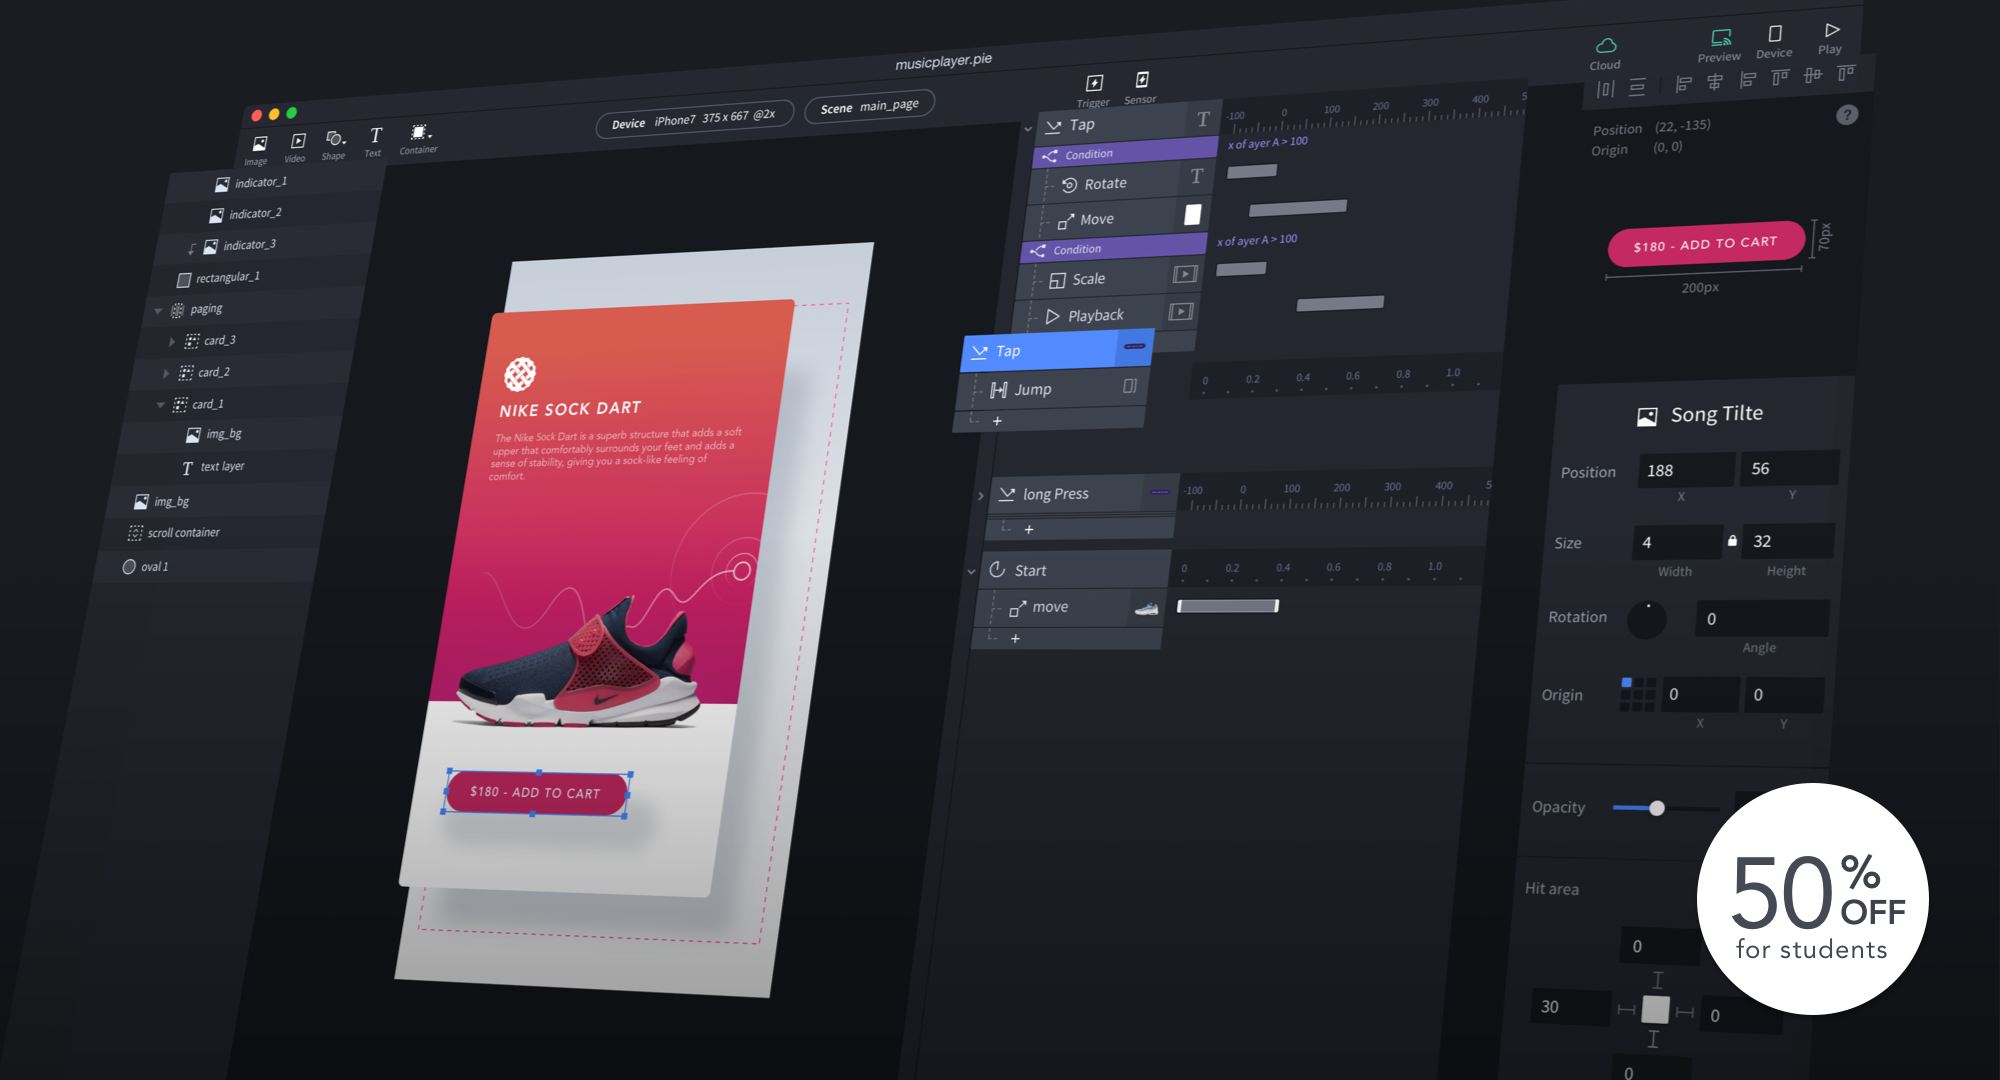Select the Text tool
Screen dimensions: 2000x1080
click(x=375, y=140)
